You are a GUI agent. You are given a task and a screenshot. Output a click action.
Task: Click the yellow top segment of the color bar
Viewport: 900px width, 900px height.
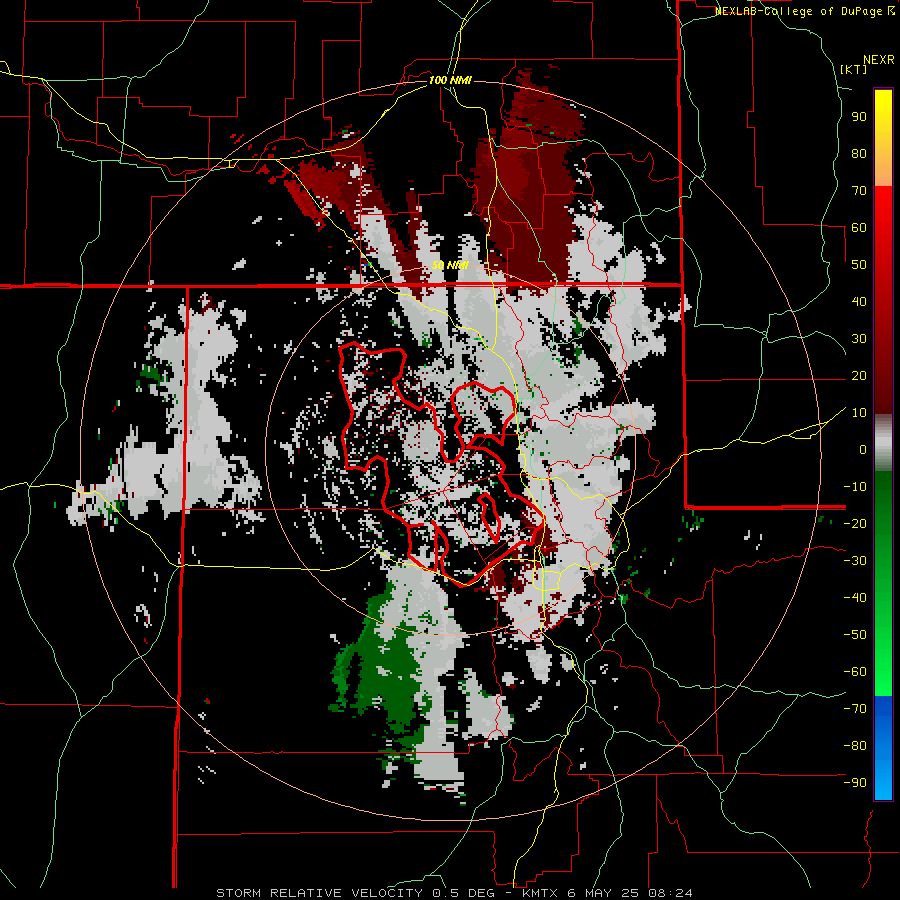point(883,138)
